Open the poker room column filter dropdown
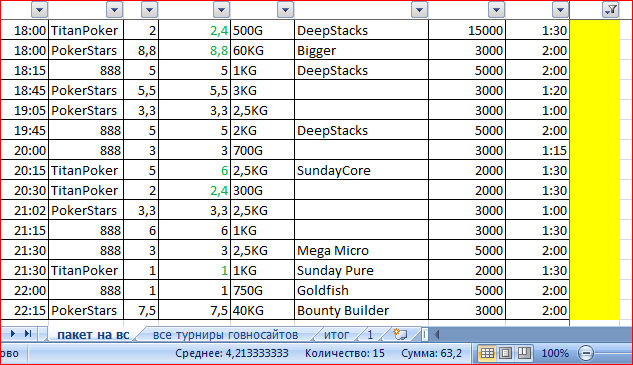The height and width of the screenshot is (365, 633). [x=114, y=10]
